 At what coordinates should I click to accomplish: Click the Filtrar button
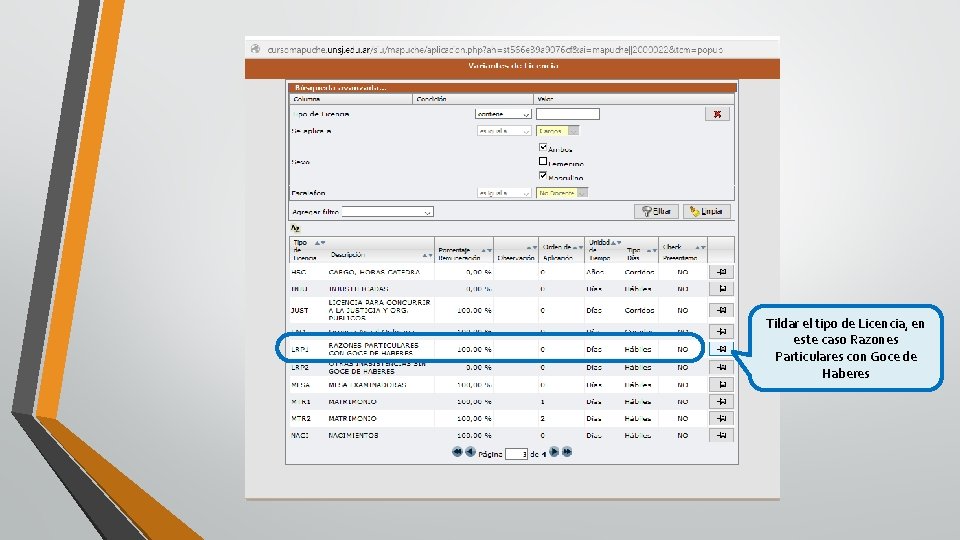point(656,211)
